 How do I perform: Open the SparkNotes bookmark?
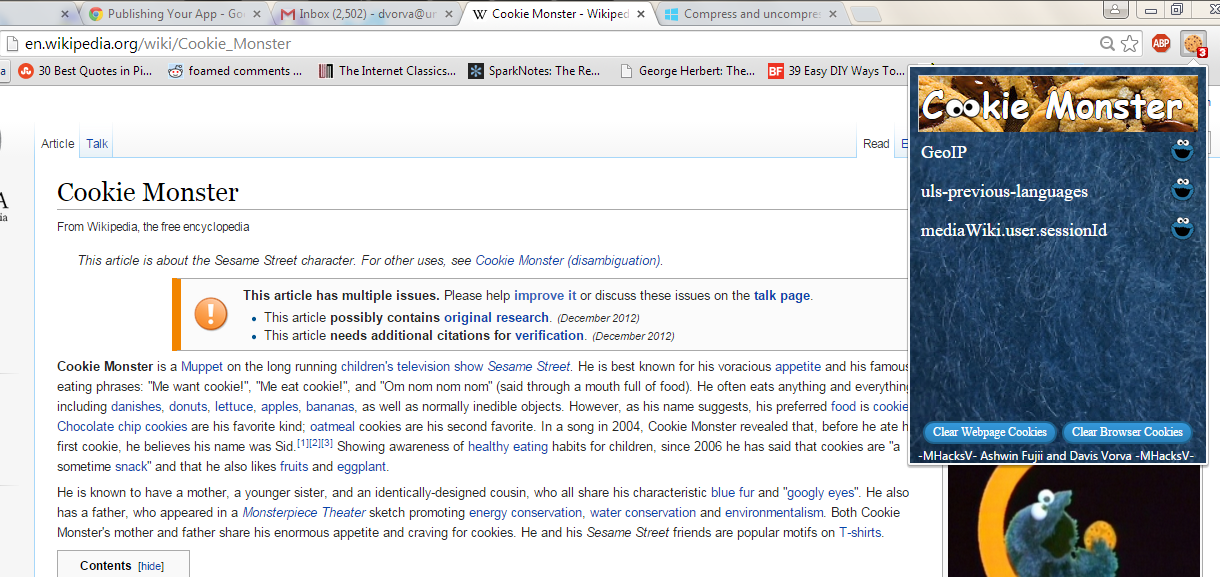tap(535, 71)
